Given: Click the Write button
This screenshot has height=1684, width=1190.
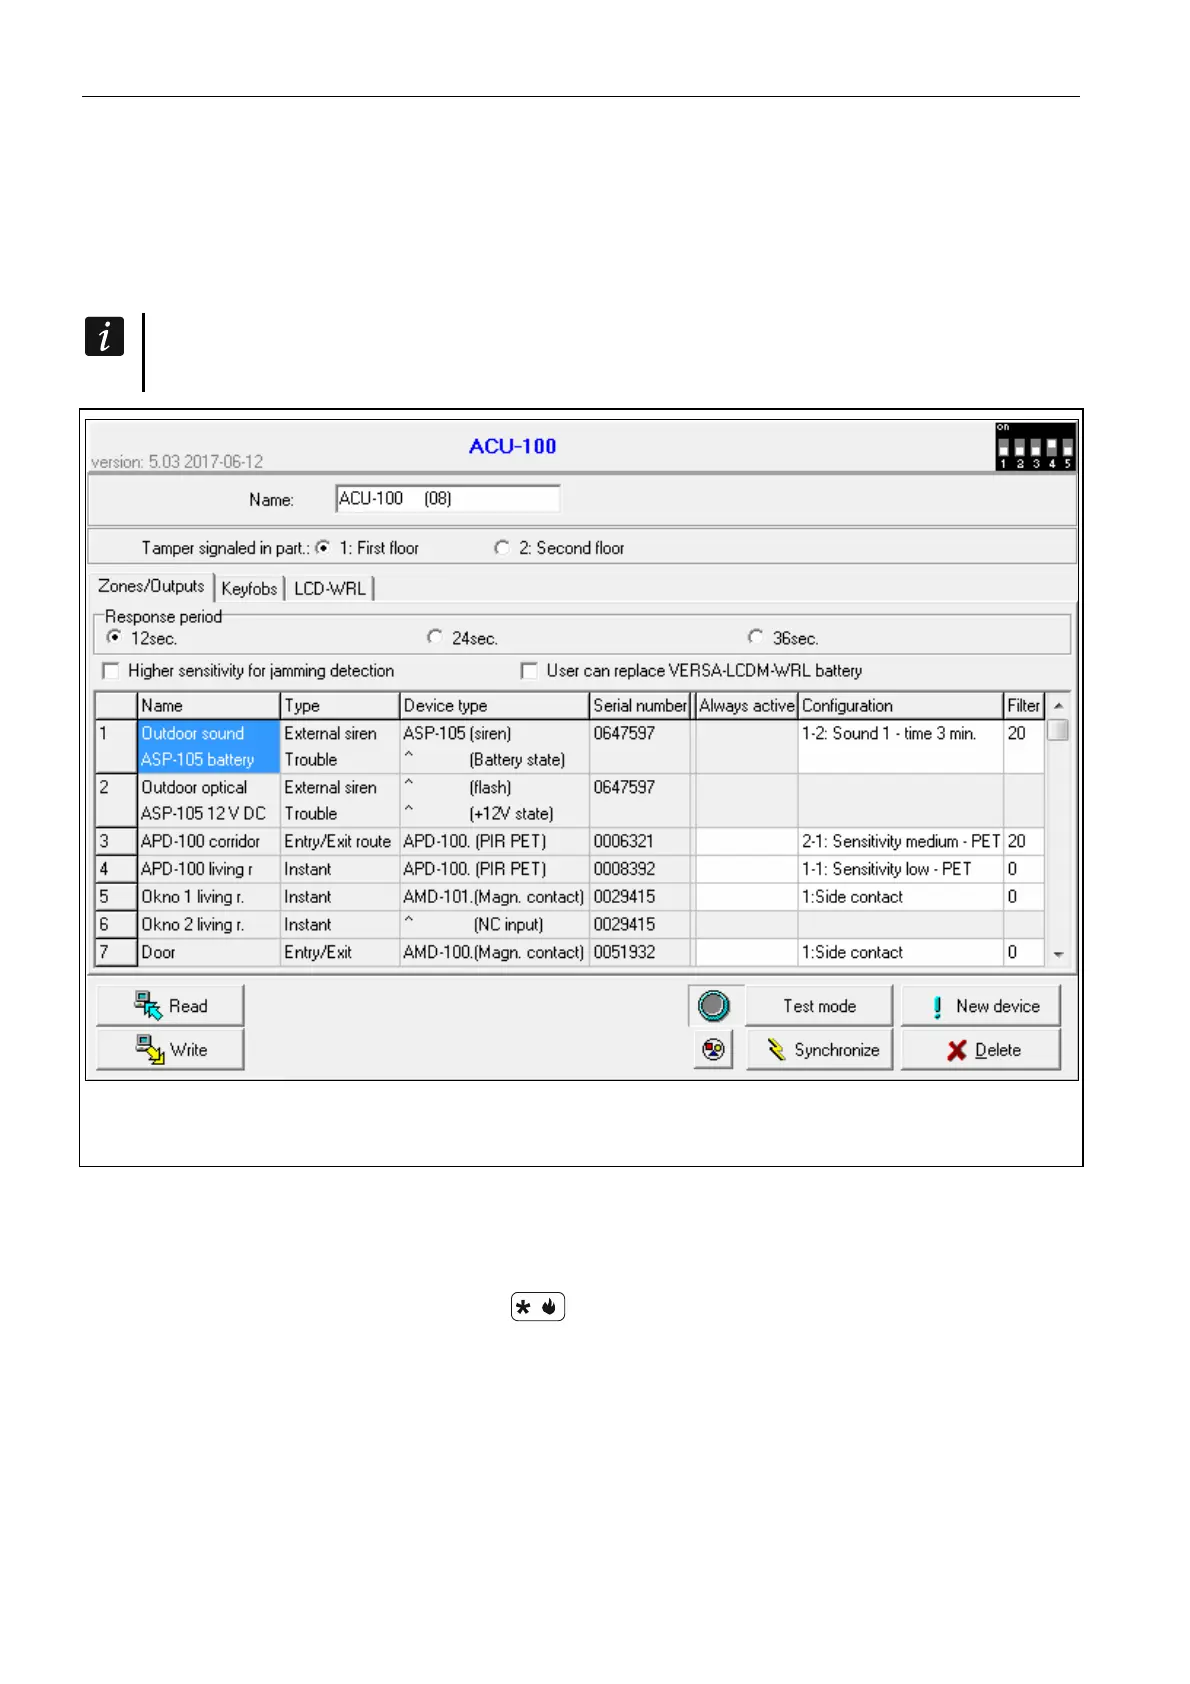Looking at the screenshot, I should (x=170, y=1050).
